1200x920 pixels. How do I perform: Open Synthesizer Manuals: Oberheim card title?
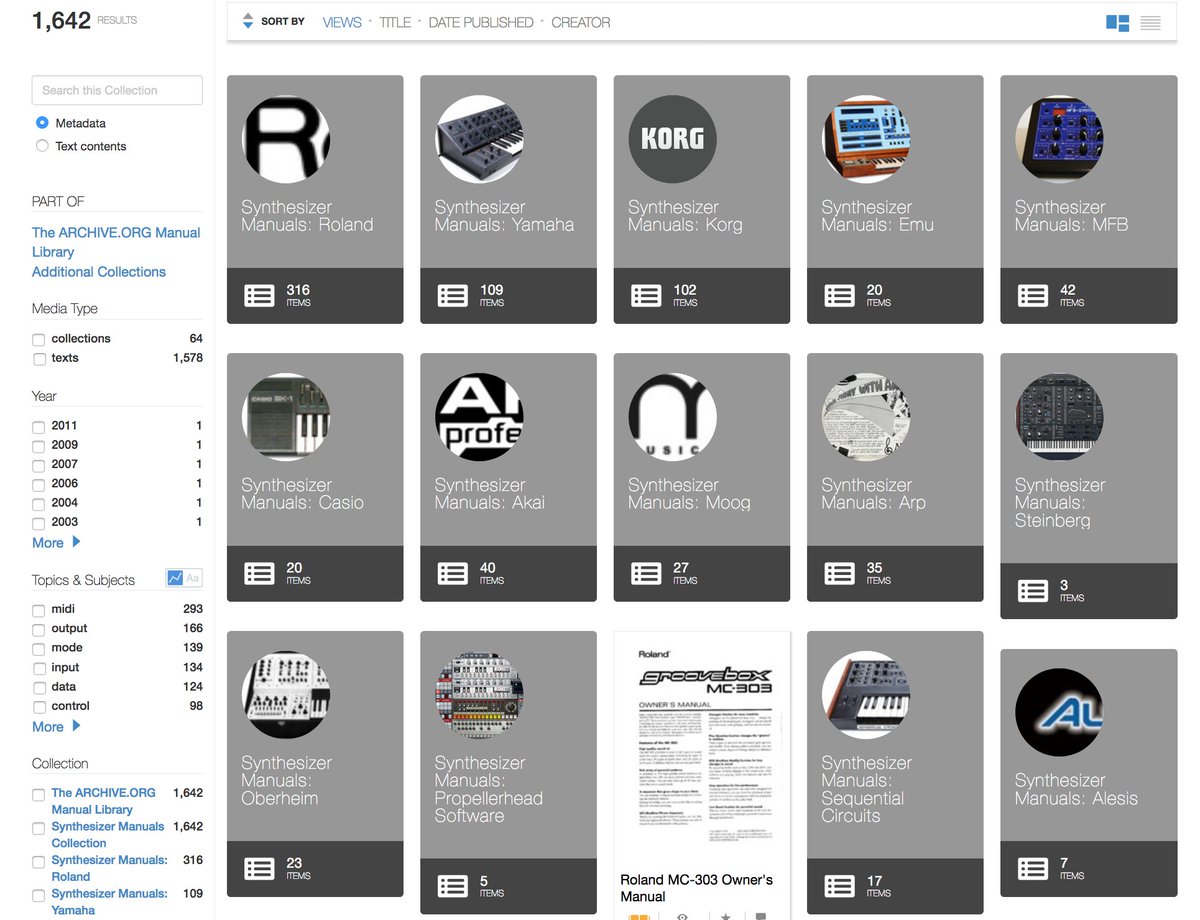[x=287, y=780]
